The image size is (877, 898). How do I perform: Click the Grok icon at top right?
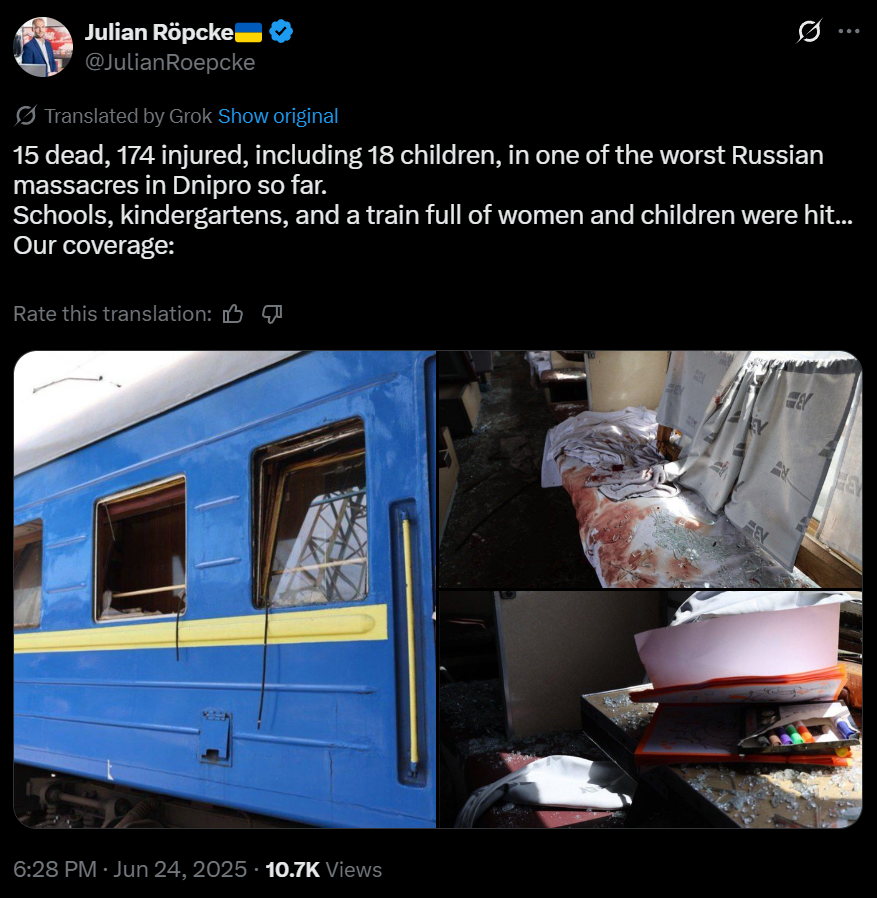[809, 31]
